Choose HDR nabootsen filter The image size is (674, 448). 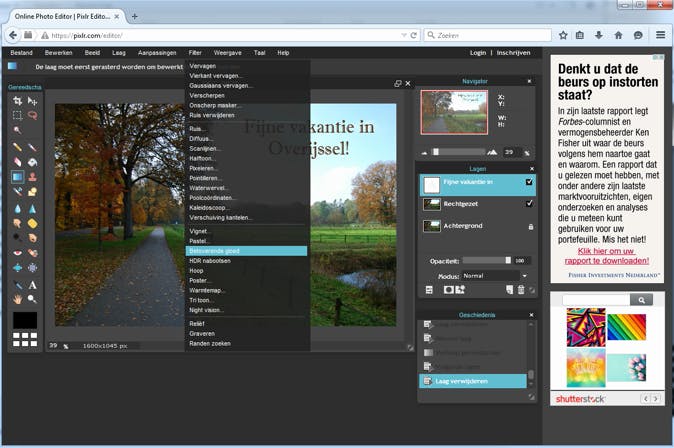click(246, 261)
